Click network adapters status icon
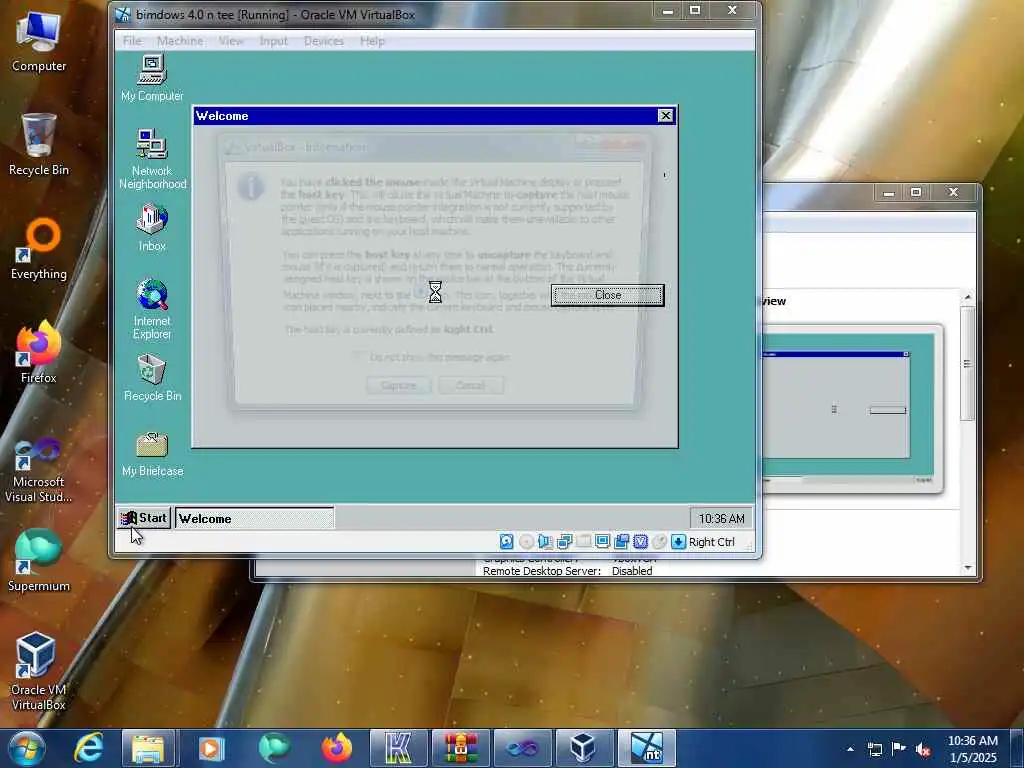This screenshot has width=1024, height=768. [564, 541]
